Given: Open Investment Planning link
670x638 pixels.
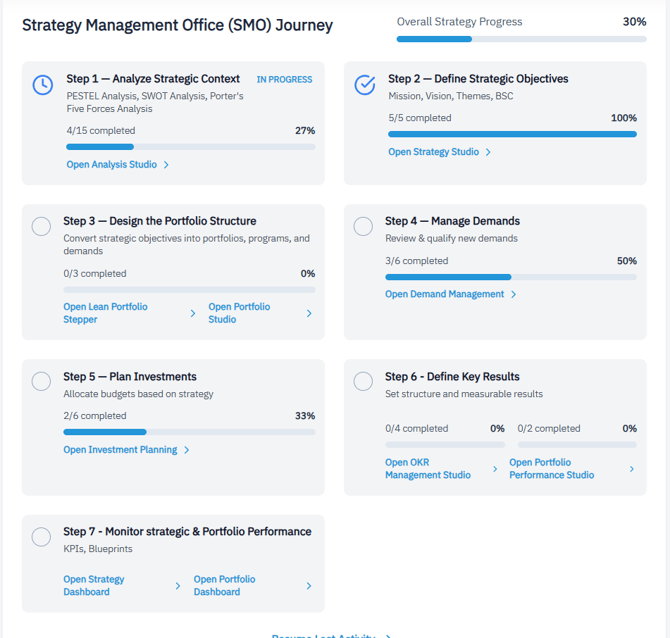Looking at the screenshot, I should [x=120, y=450].
